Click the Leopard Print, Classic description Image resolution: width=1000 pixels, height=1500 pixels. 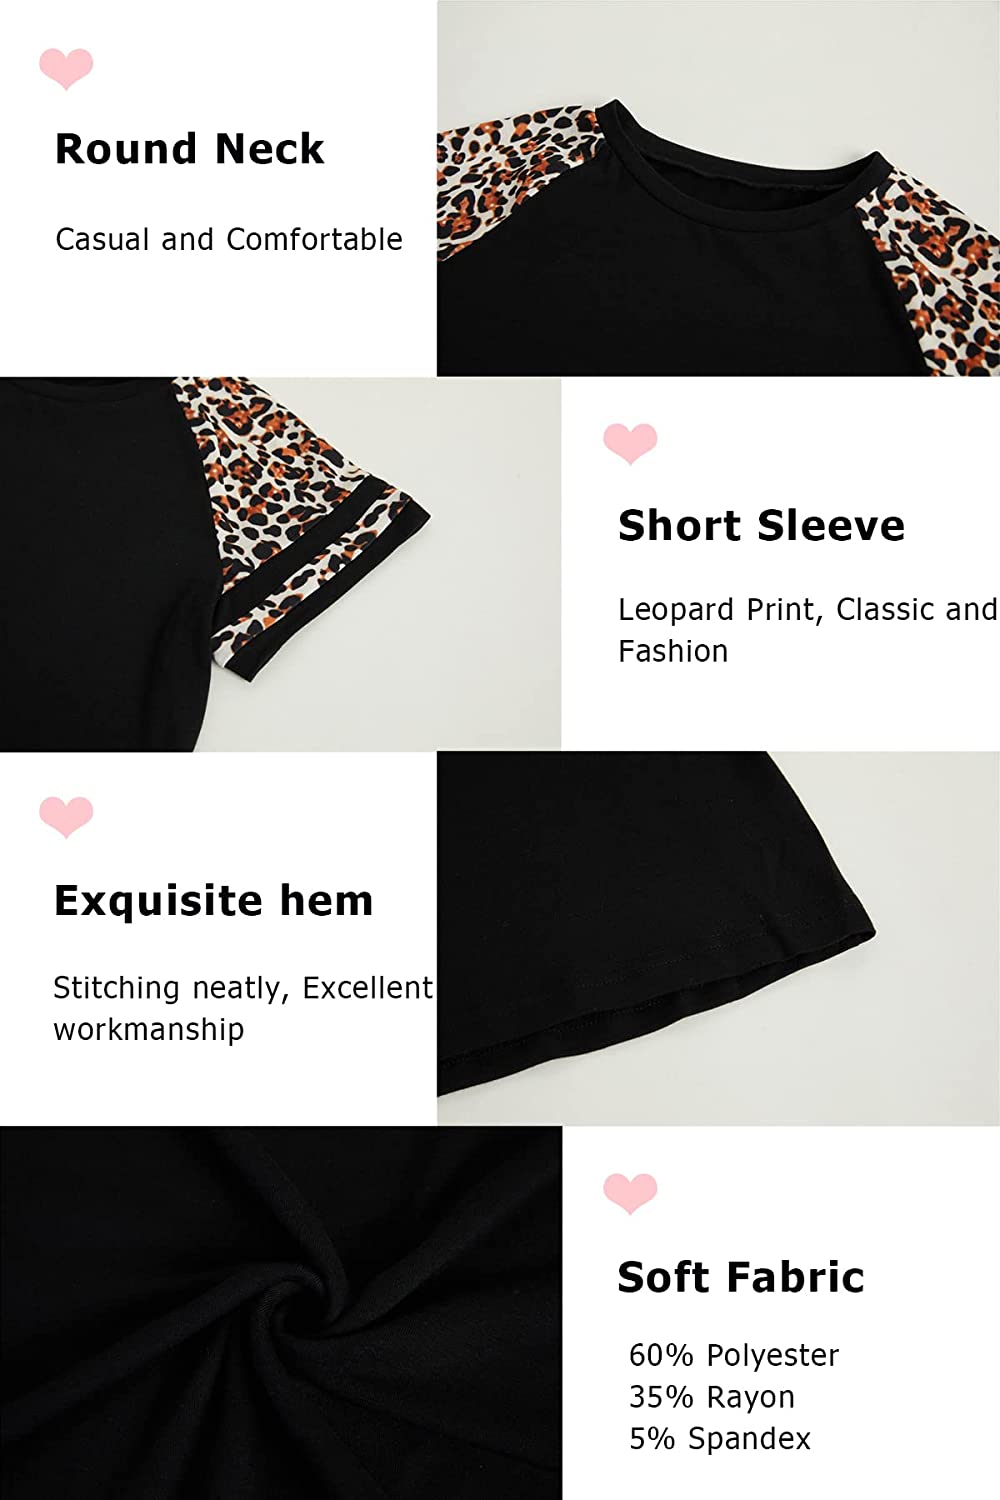click(x=808, y=630)
